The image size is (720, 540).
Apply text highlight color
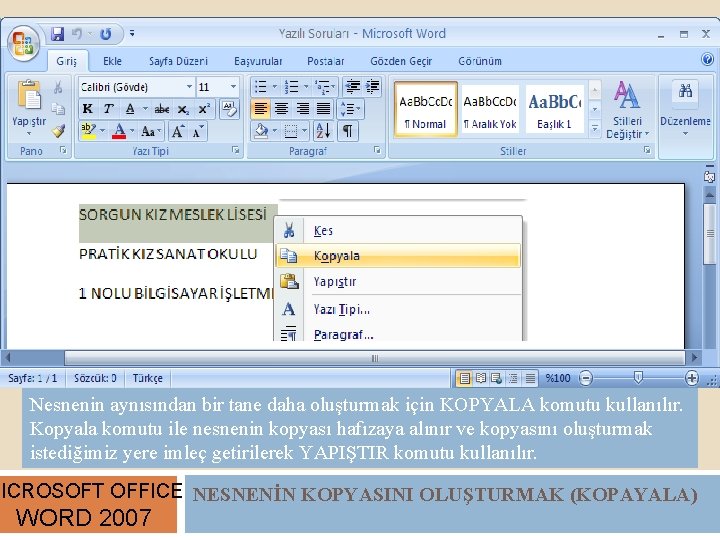[88, 131]
